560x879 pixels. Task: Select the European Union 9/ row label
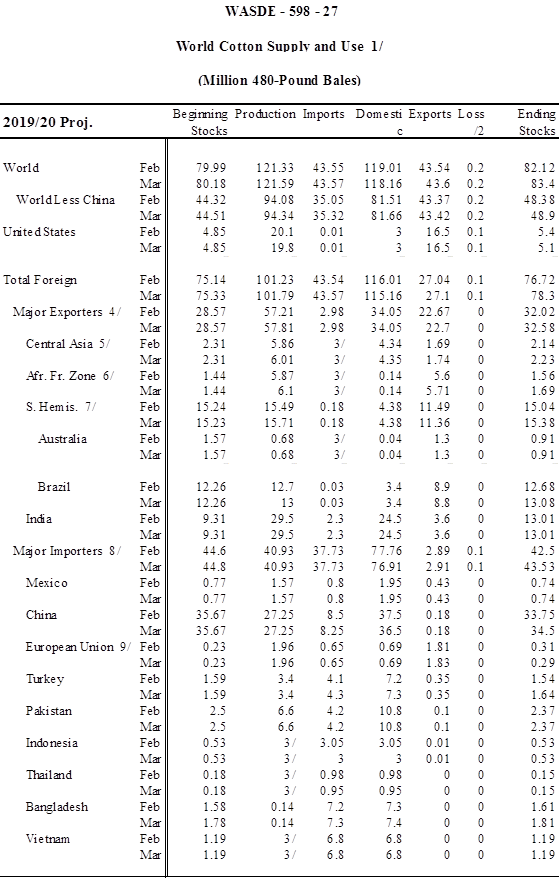click(77, 646)
